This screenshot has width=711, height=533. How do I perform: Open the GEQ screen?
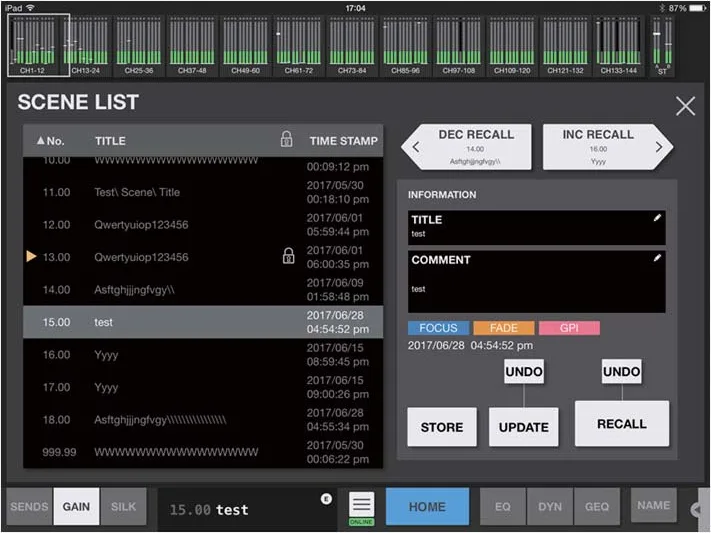click(x=597, y=506)
